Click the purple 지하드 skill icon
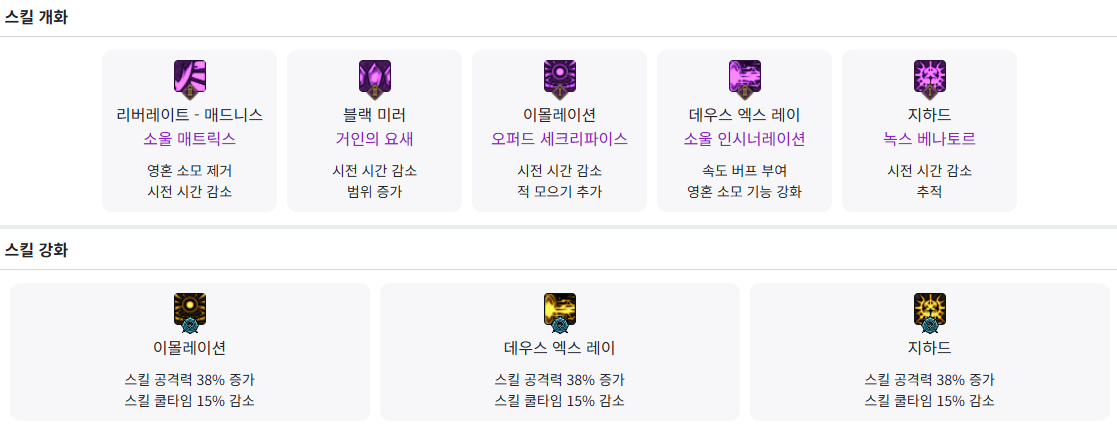This screenshot has width=1117, height=427. [x=930, y=78]
